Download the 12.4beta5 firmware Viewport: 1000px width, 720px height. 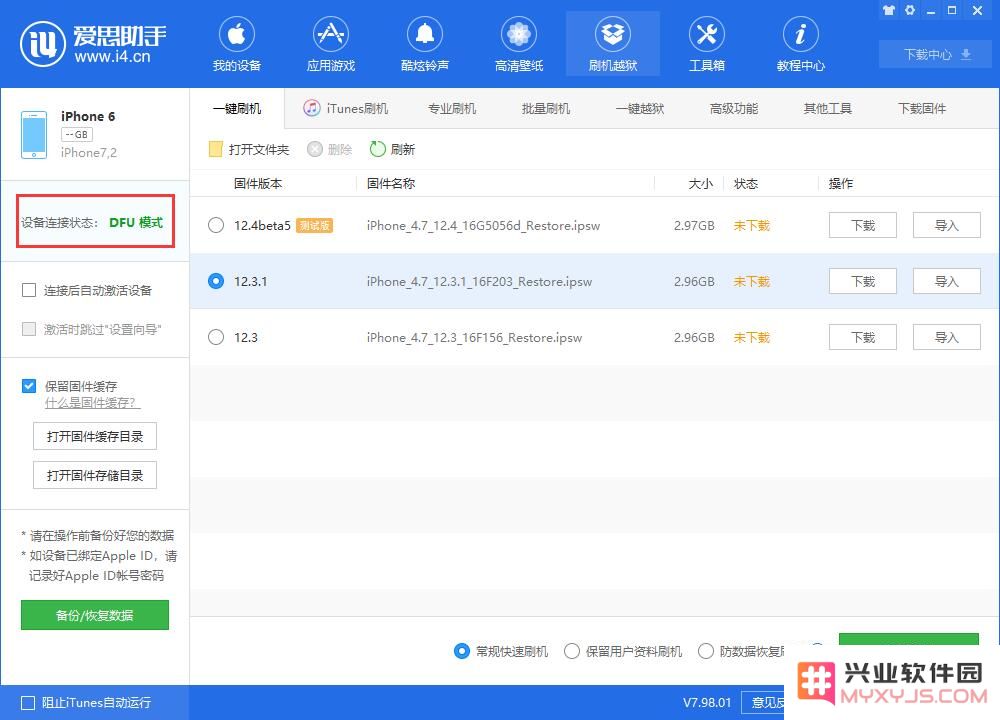(x=863, y=225)
